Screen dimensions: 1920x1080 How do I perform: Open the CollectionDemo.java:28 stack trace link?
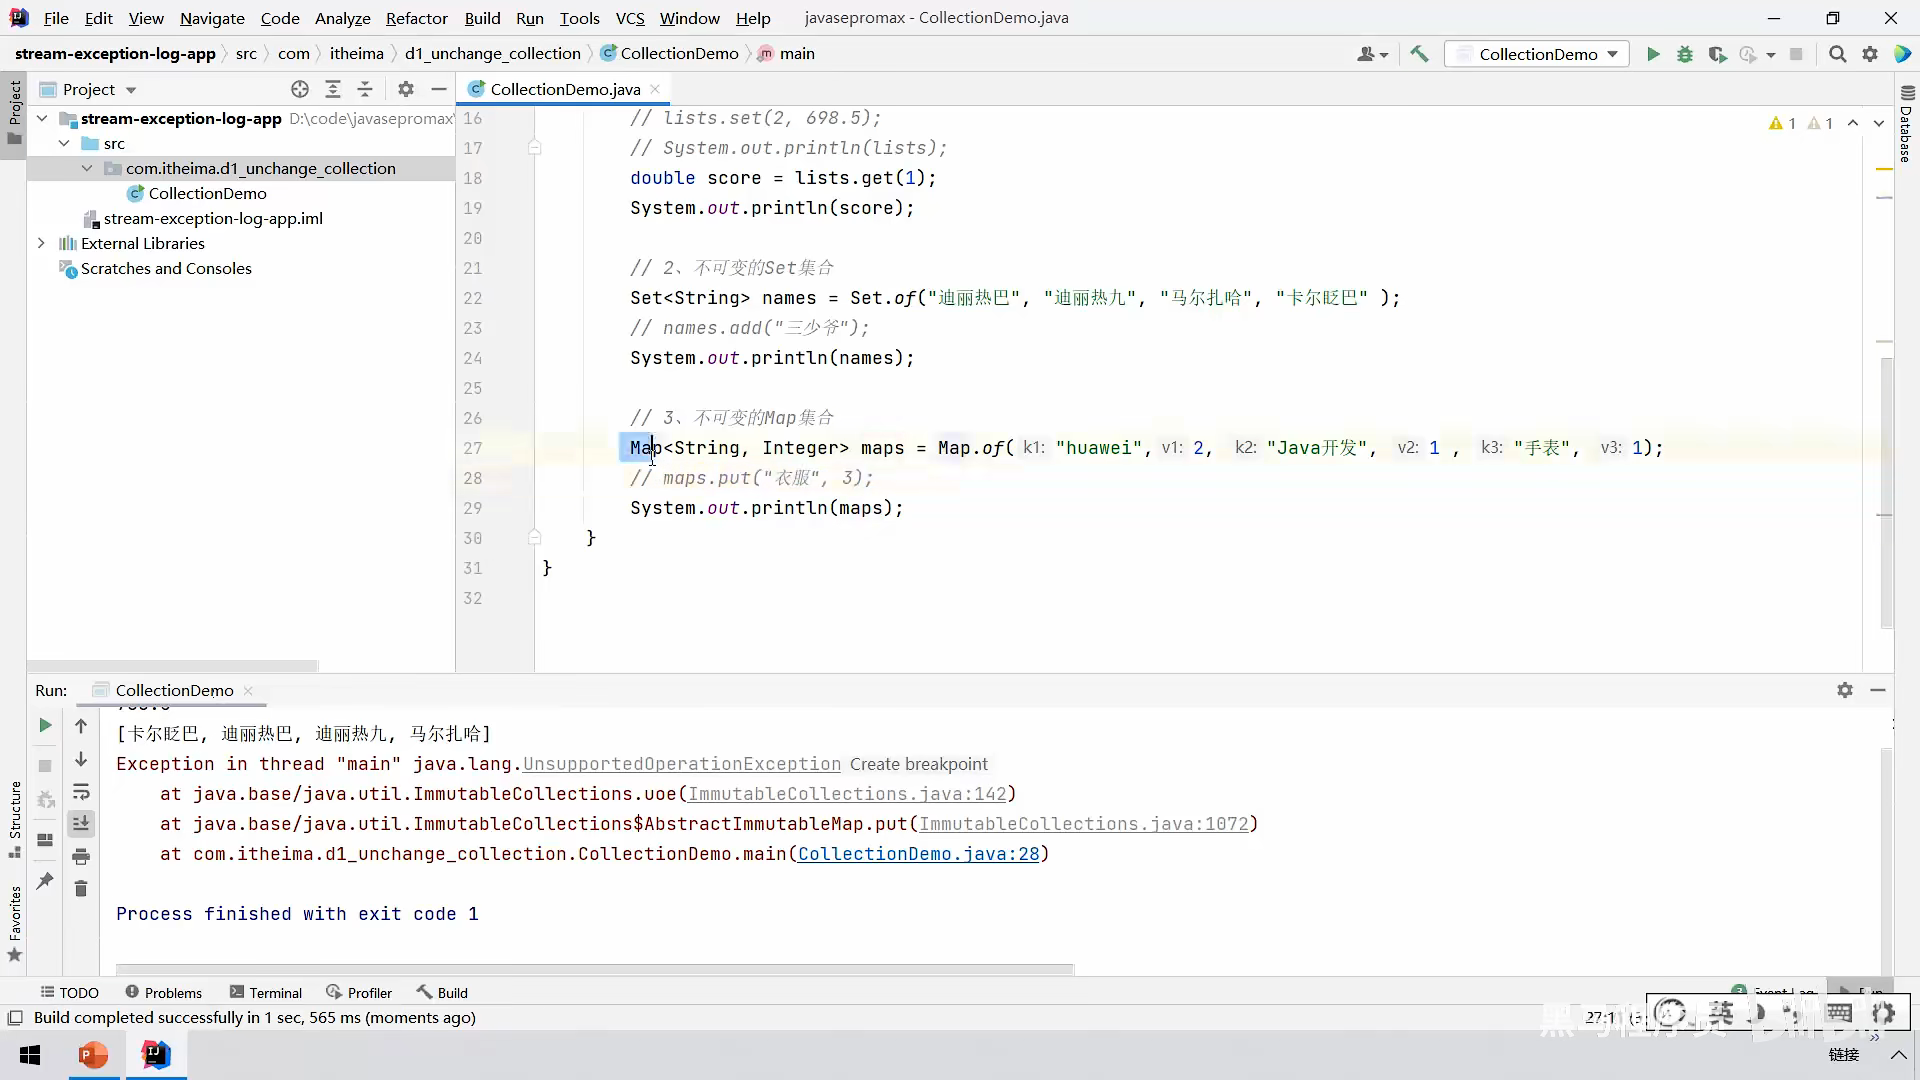click(x=918, y=853)
